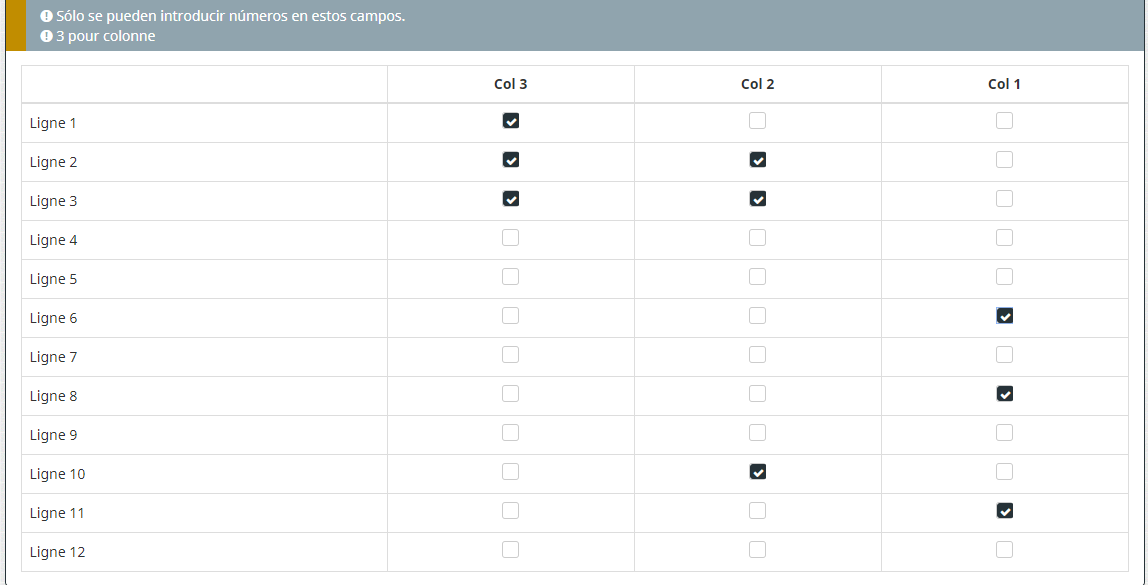This screenshot has width=1148, height=585.
Task: Click the Col 3 column header
Action: point(511,84)
